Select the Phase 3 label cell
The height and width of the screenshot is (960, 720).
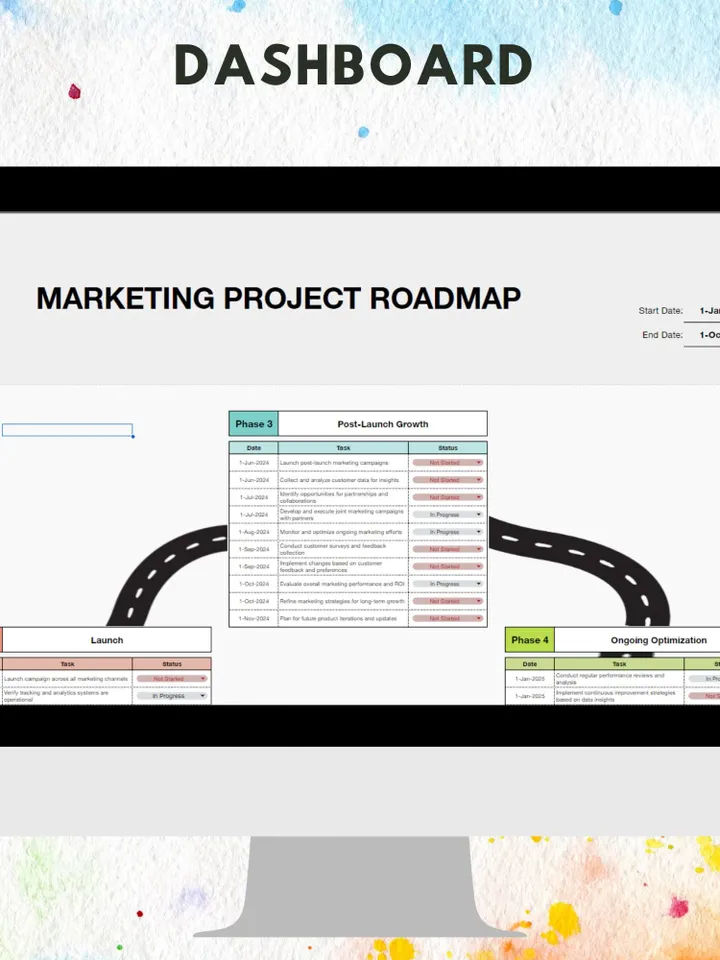(x=253, y=424)
